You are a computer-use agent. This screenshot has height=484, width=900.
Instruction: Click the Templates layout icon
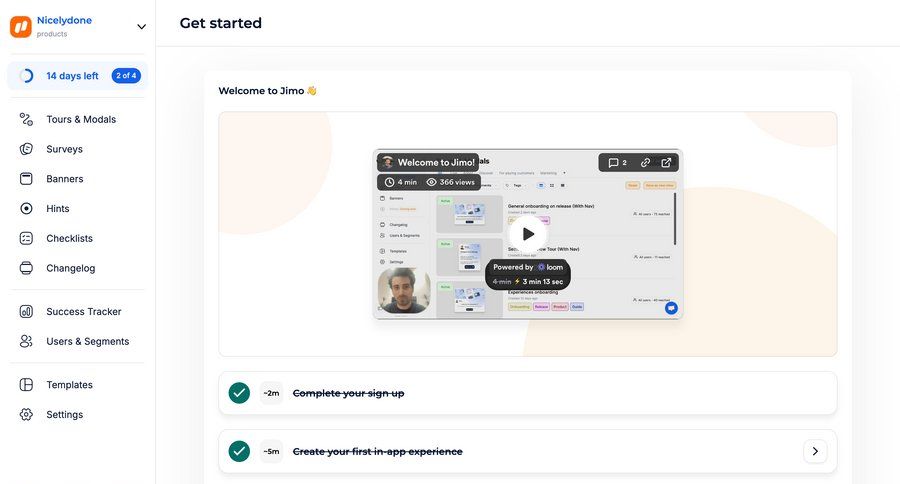26,385
